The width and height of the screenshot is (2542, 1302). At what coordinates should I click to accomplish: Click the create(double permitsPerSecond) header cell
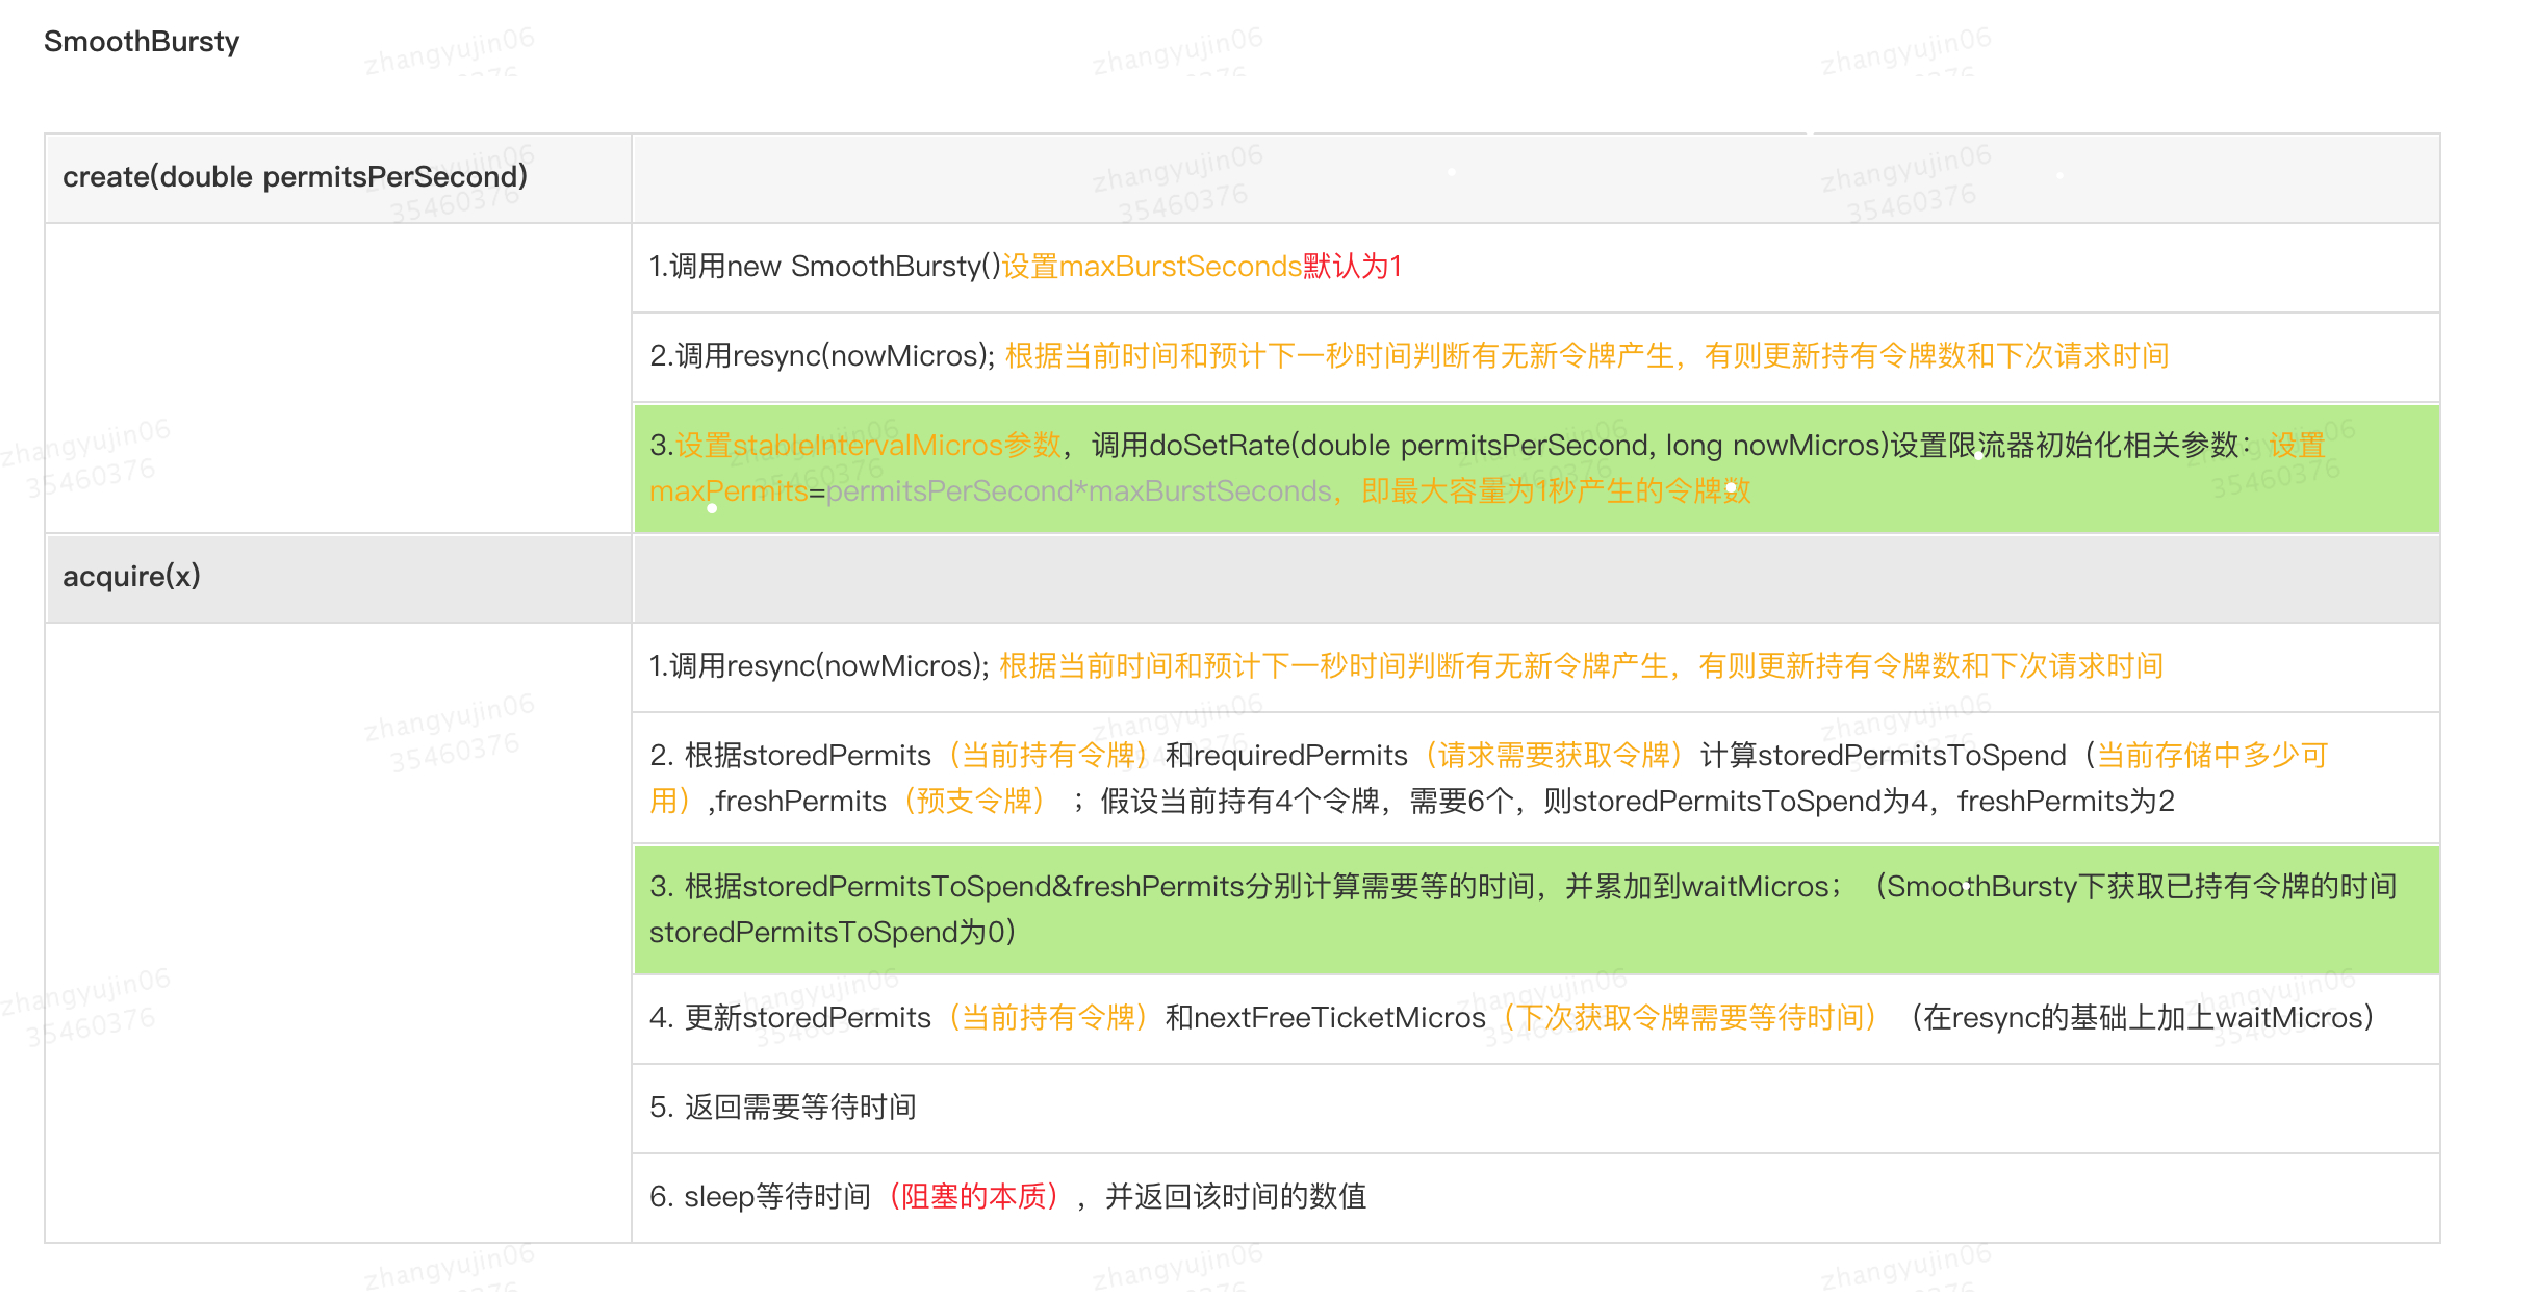click(x=295, y=177)
